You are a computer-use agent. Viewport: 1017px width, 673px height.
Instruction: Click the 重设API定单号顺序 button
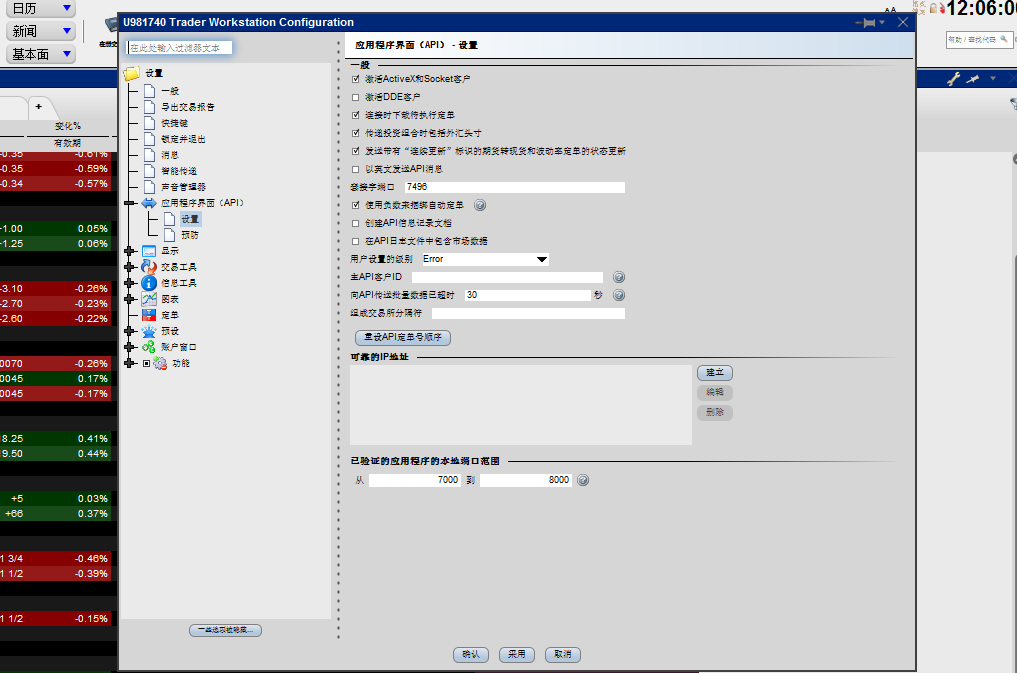[x=403, y=338]
